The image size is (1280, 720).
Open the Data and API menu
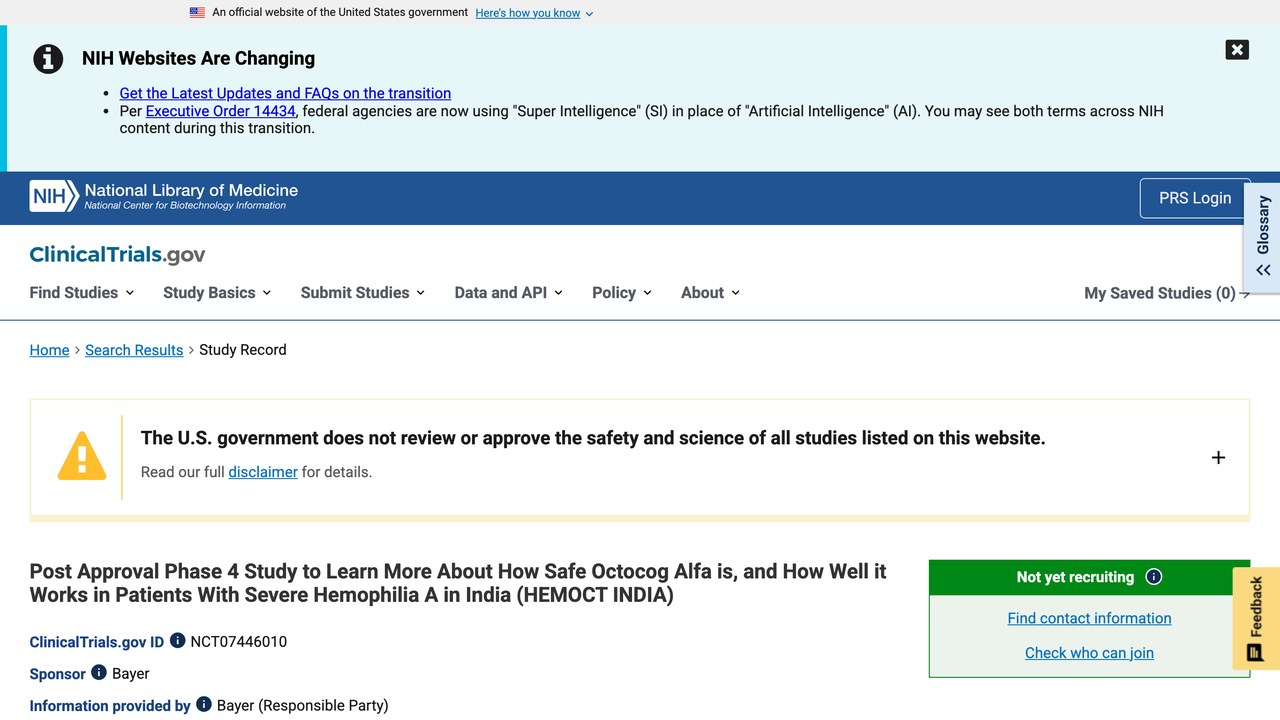click(508, 293)
